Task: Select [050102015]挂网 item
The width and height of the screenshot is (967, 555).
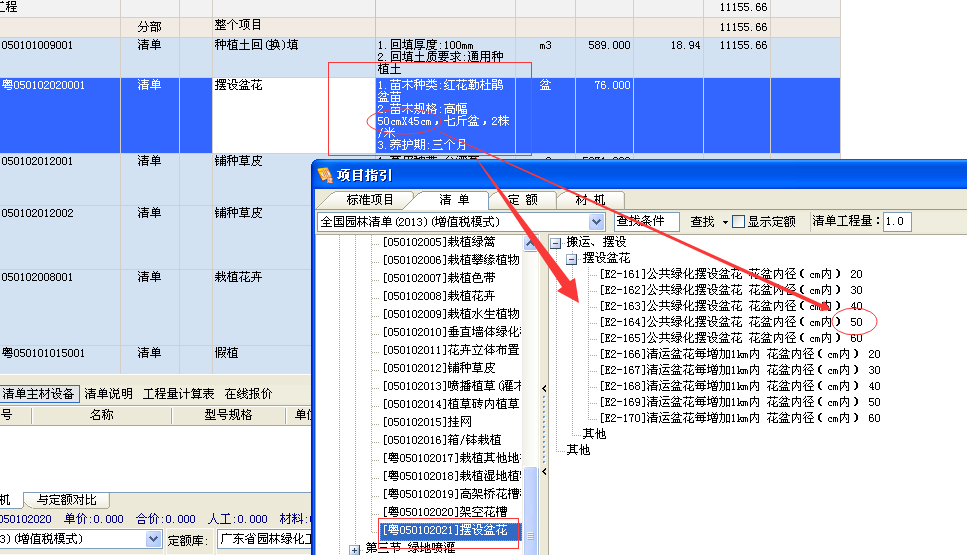Action: point(427,422)
